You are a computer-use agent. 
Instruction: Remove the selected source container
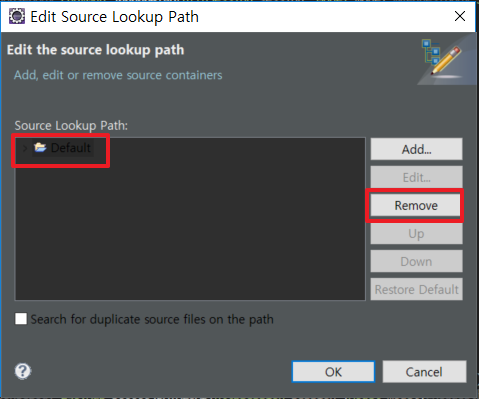416,205
